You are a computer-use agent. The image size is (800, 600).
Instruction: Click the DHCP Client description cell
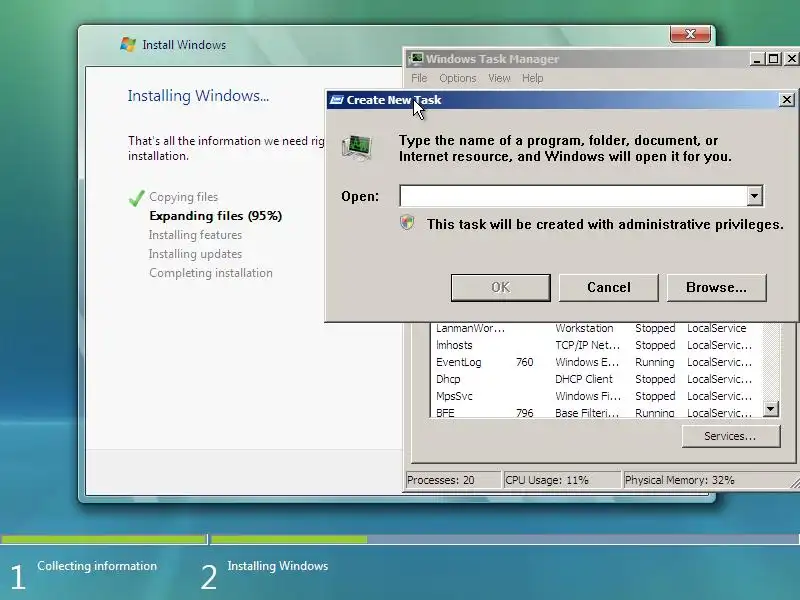coord(584,379)
